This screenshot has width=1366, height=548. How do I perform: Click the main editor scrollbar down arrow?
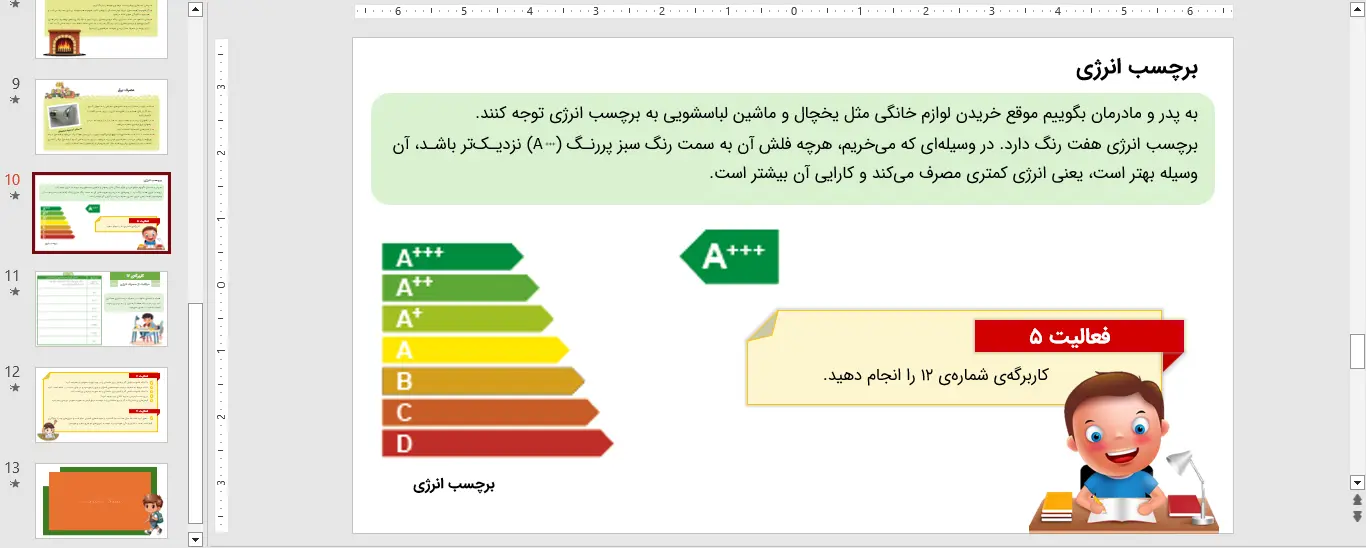click(x=1357, y=482)
